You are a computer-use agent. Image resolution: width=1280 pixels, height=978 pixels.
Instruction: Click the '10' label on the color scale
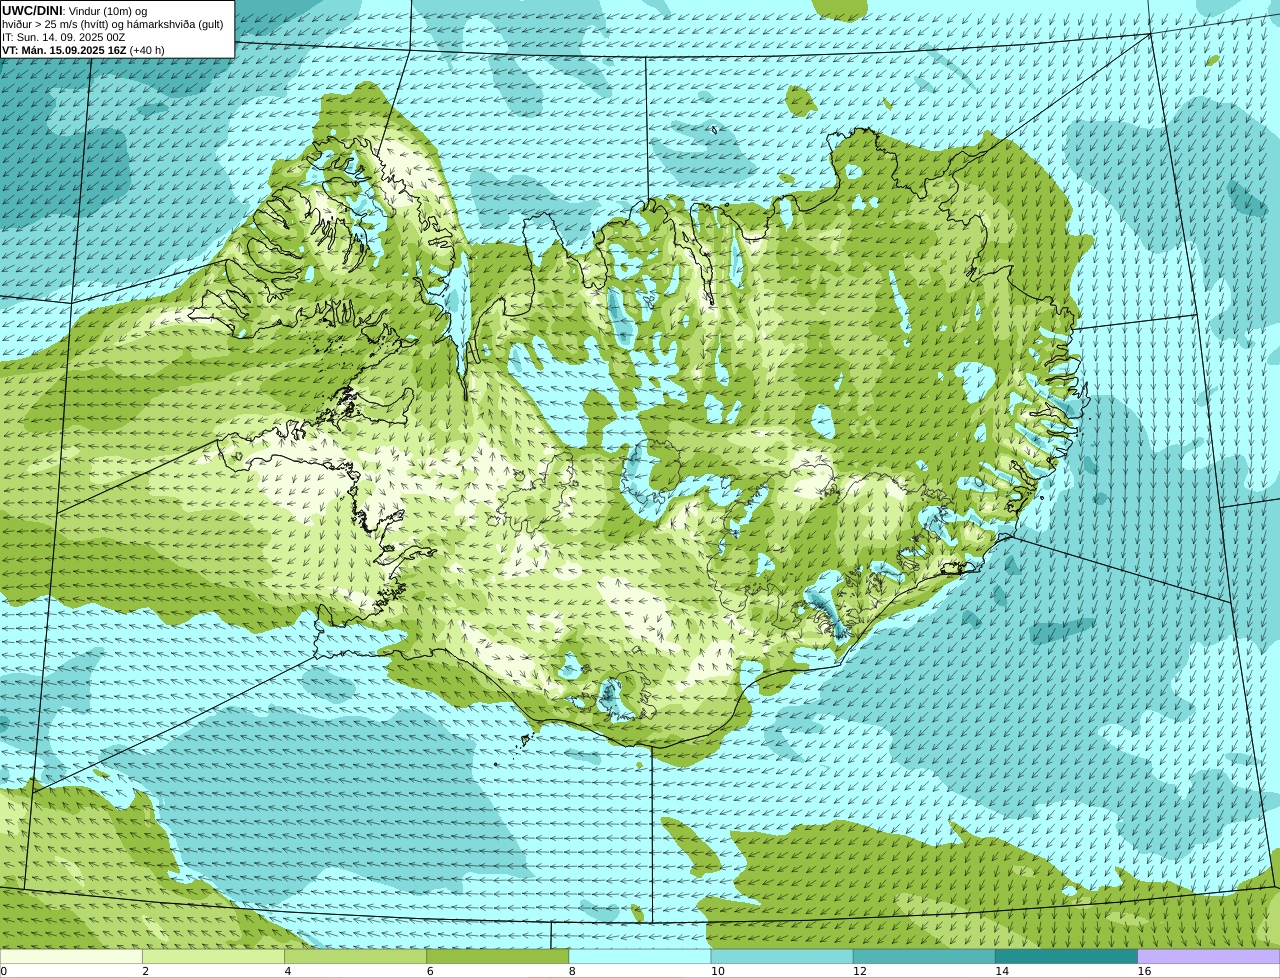[x=717, y=971]
